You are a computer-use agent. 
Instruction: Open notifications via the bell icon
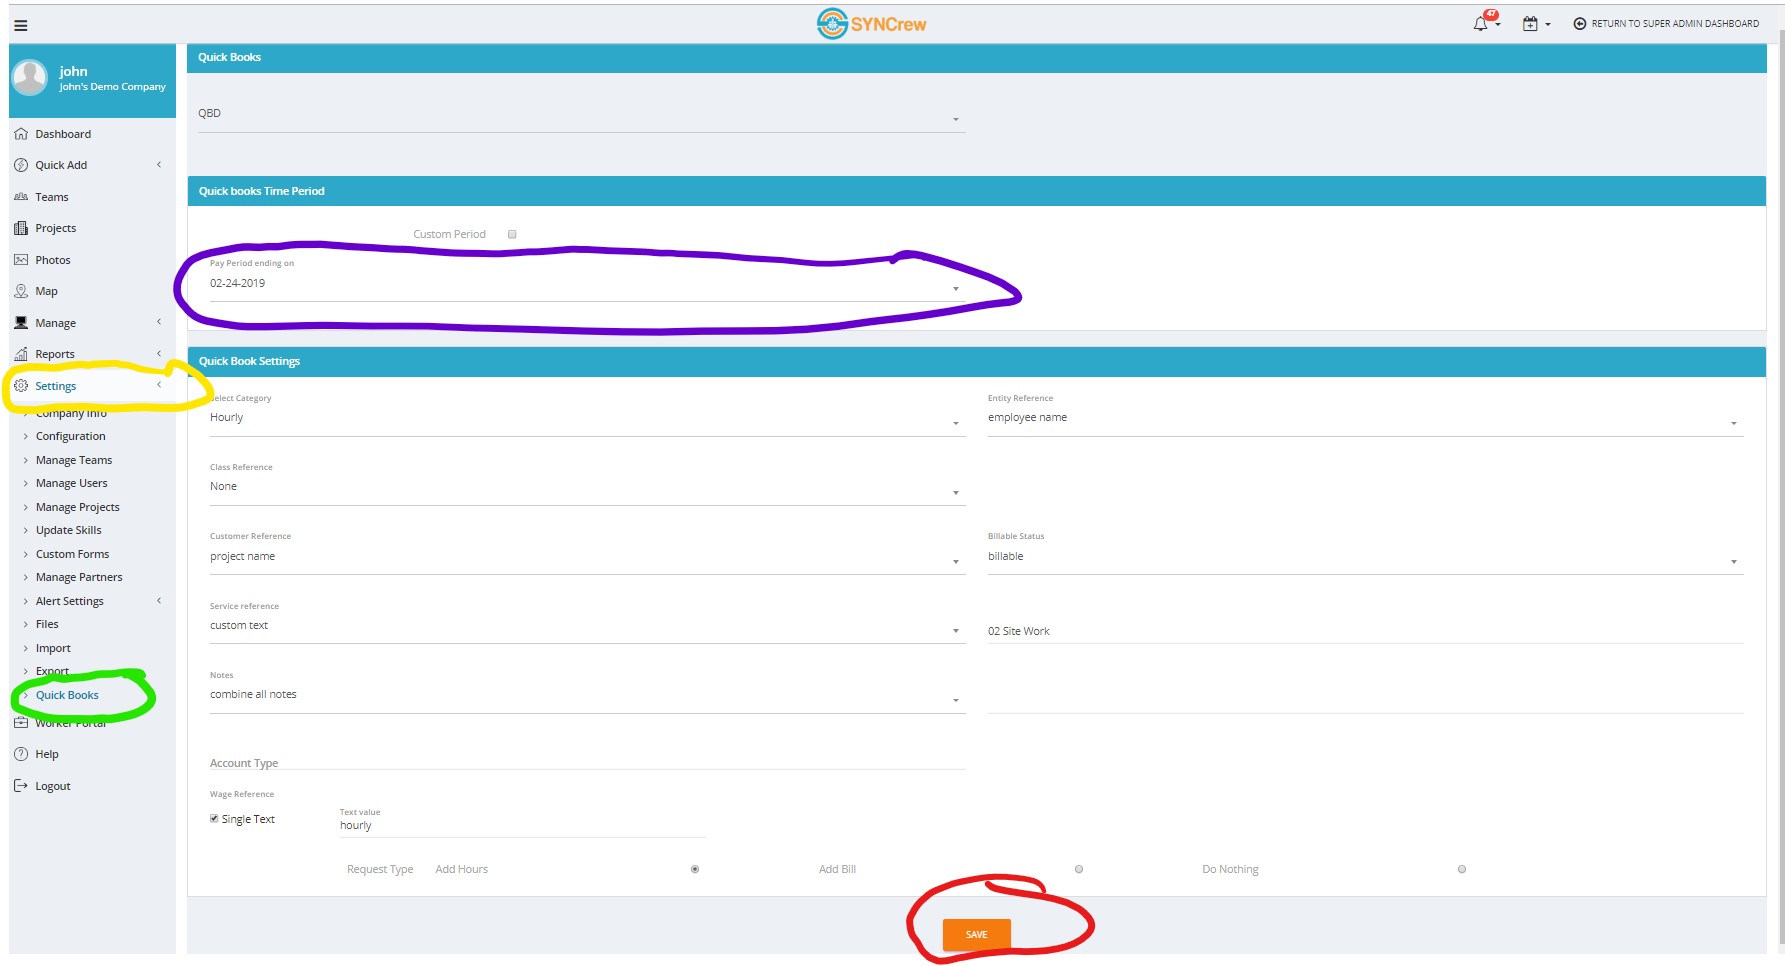pos(1481,23)
